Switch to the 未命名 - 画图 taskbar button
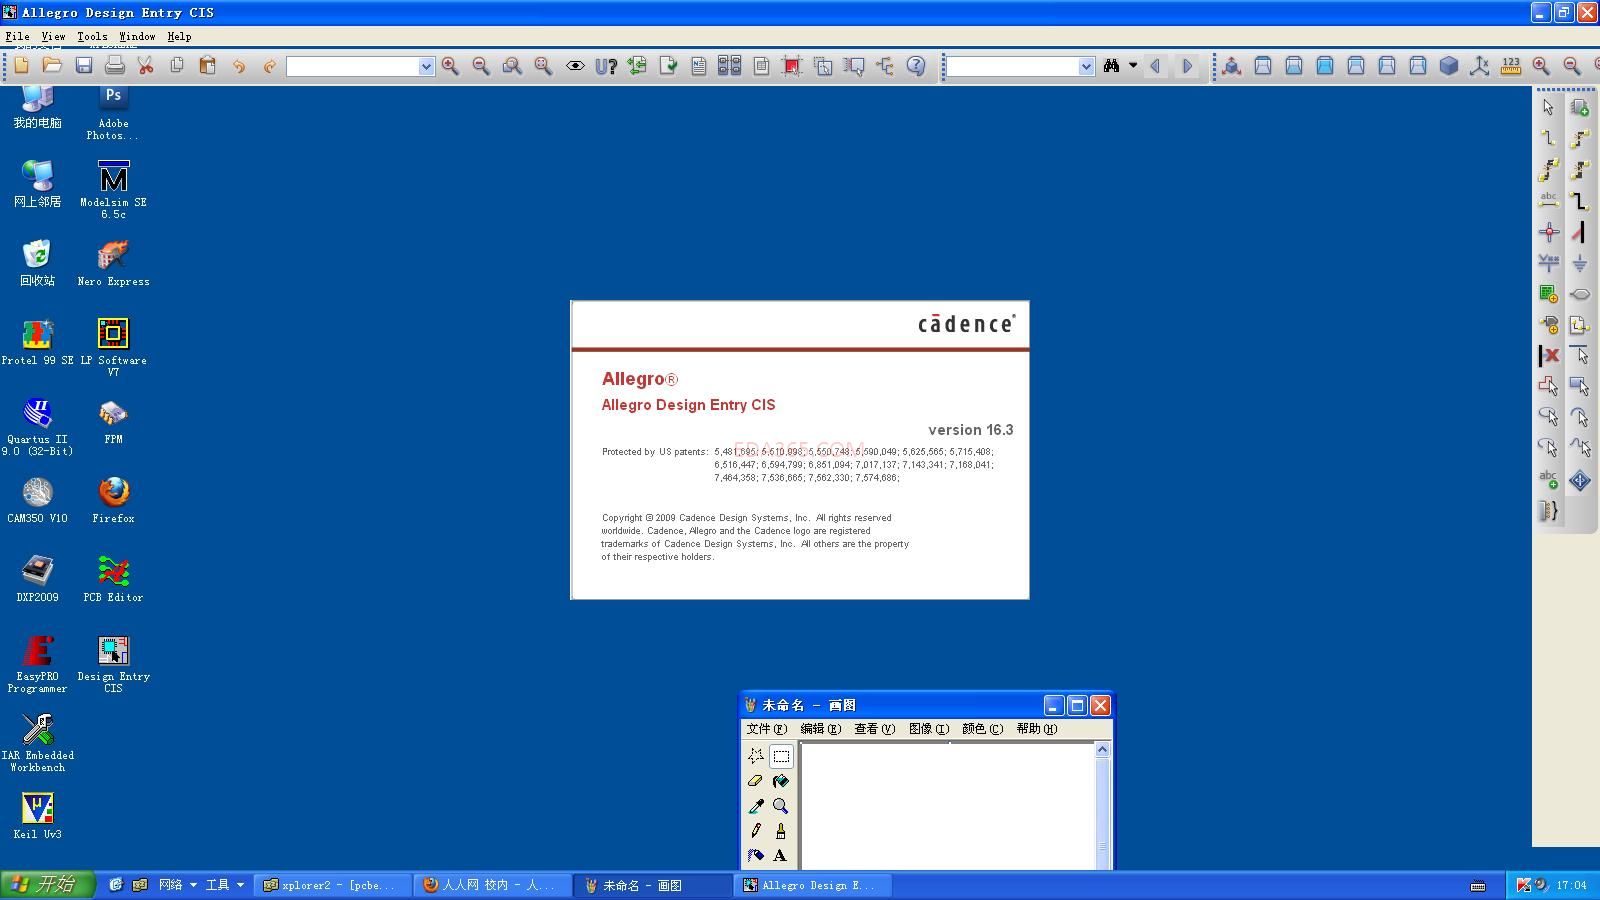Viewport: 1600px width, 900px height. 654,885
